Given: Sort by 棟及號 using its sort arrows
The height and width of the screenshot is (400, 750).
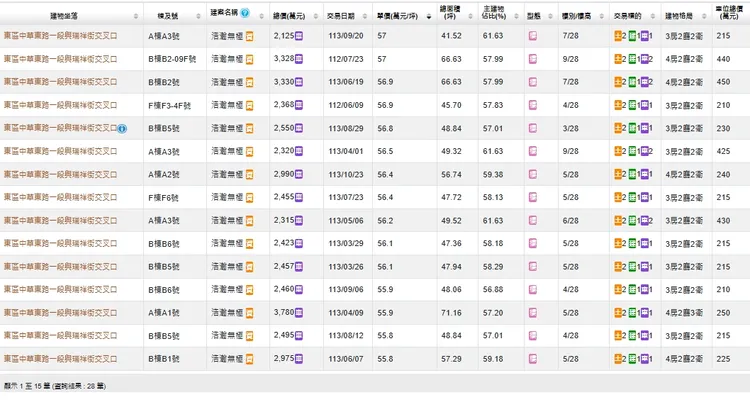Looking at the screenshot, I should 199,16.
